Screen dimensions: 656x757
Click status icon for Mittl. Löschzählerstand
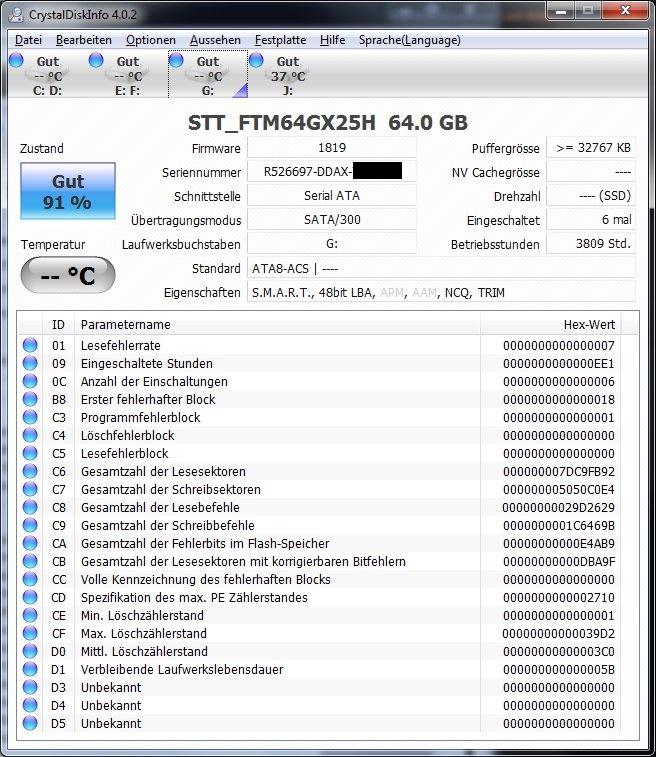30,651
